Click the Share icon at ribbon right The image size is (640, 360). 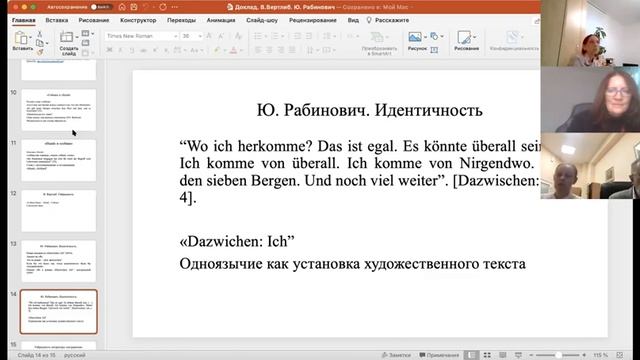point(537,21)
